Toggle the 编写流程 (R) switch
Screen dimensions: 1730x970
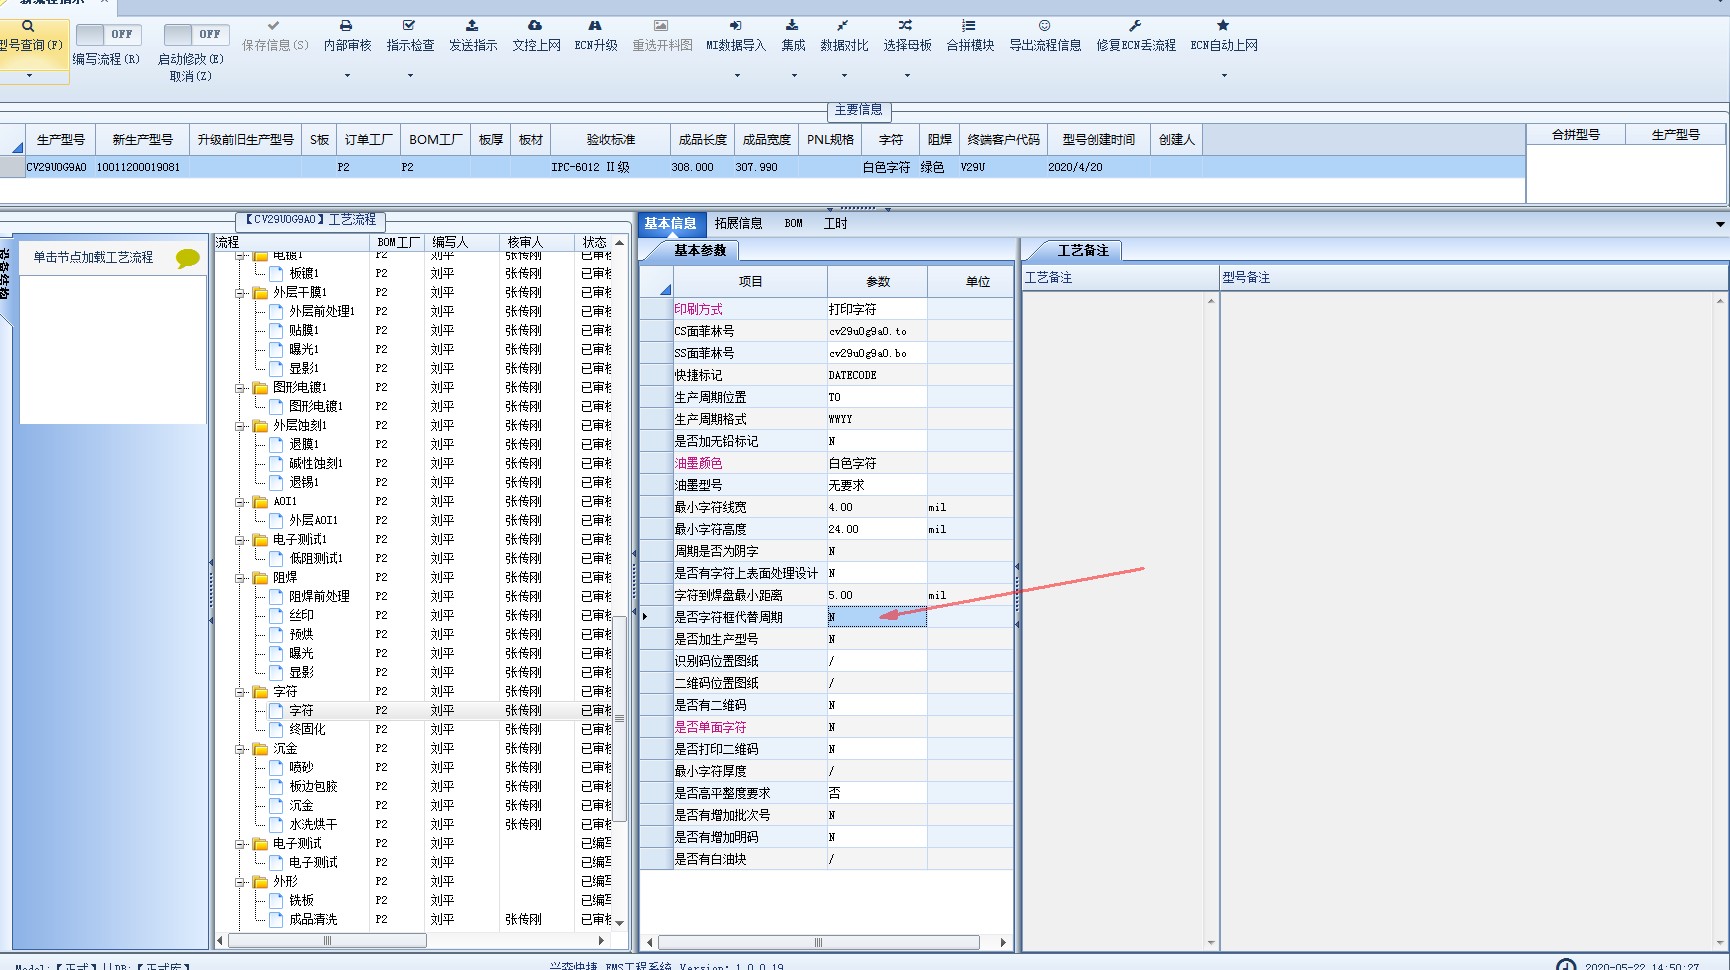[x=108, y=34]
